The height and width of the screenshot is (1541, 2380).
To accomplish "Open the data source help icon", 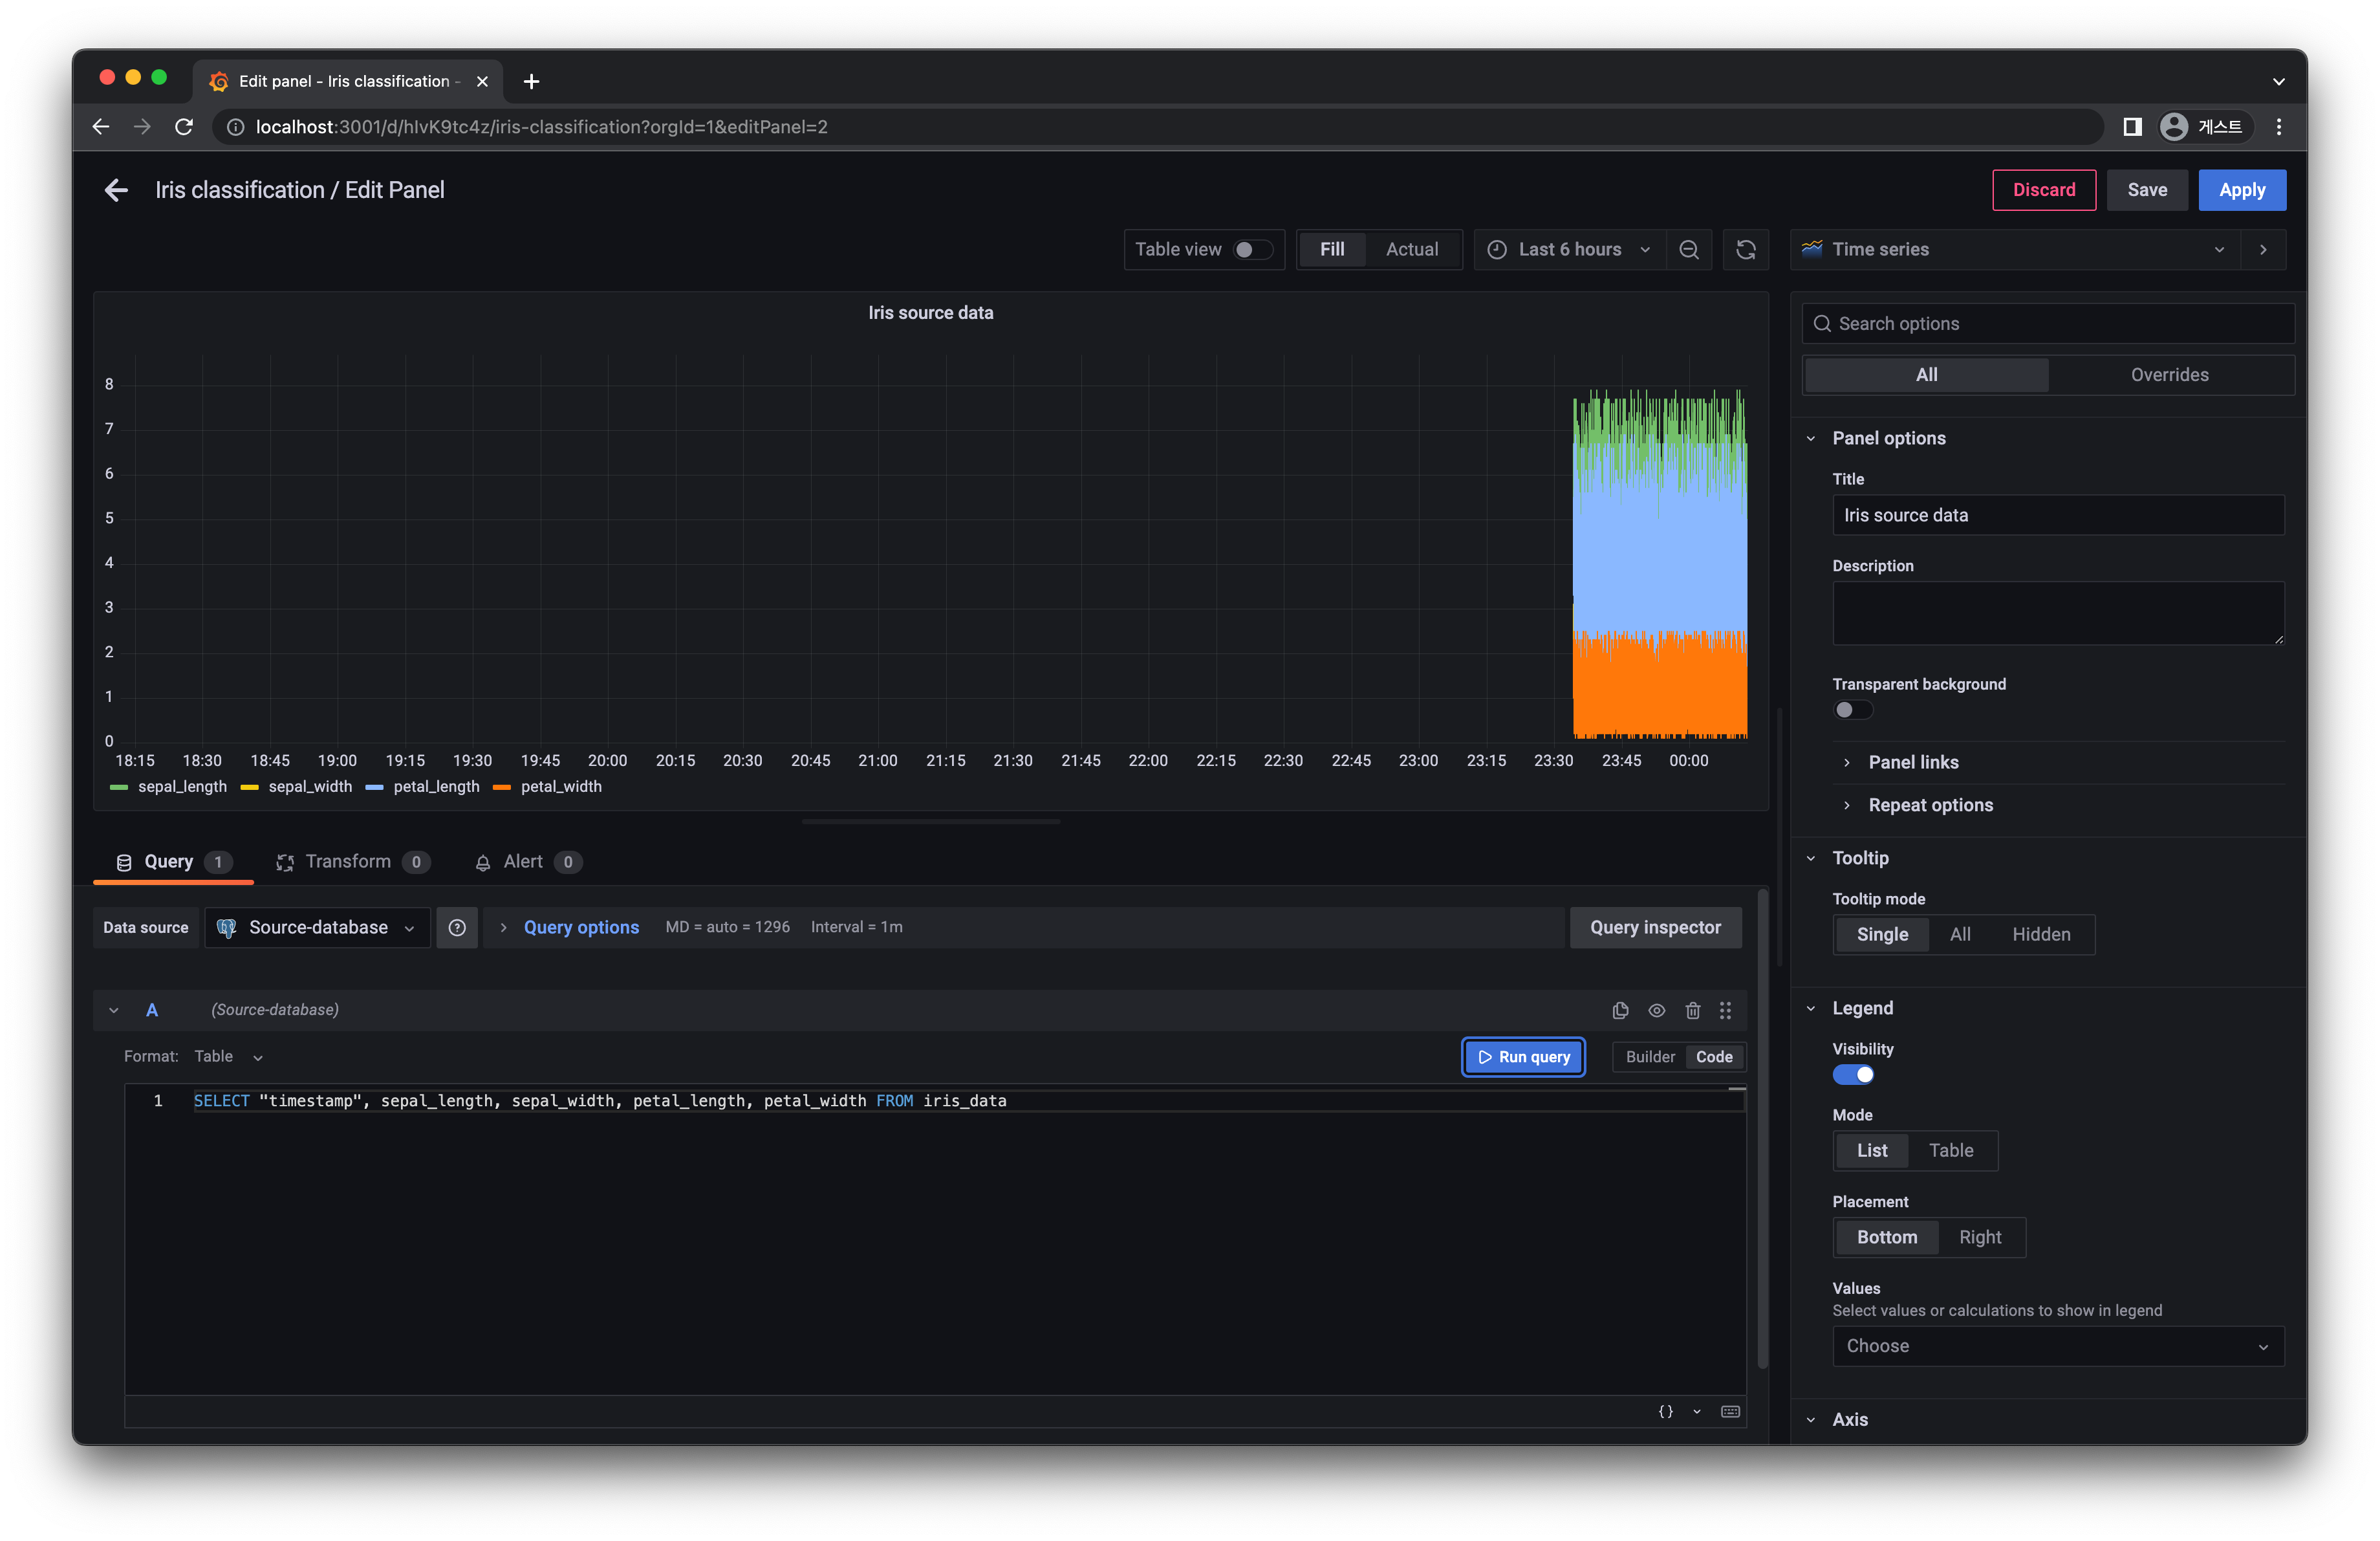I will tap(457, 928).
